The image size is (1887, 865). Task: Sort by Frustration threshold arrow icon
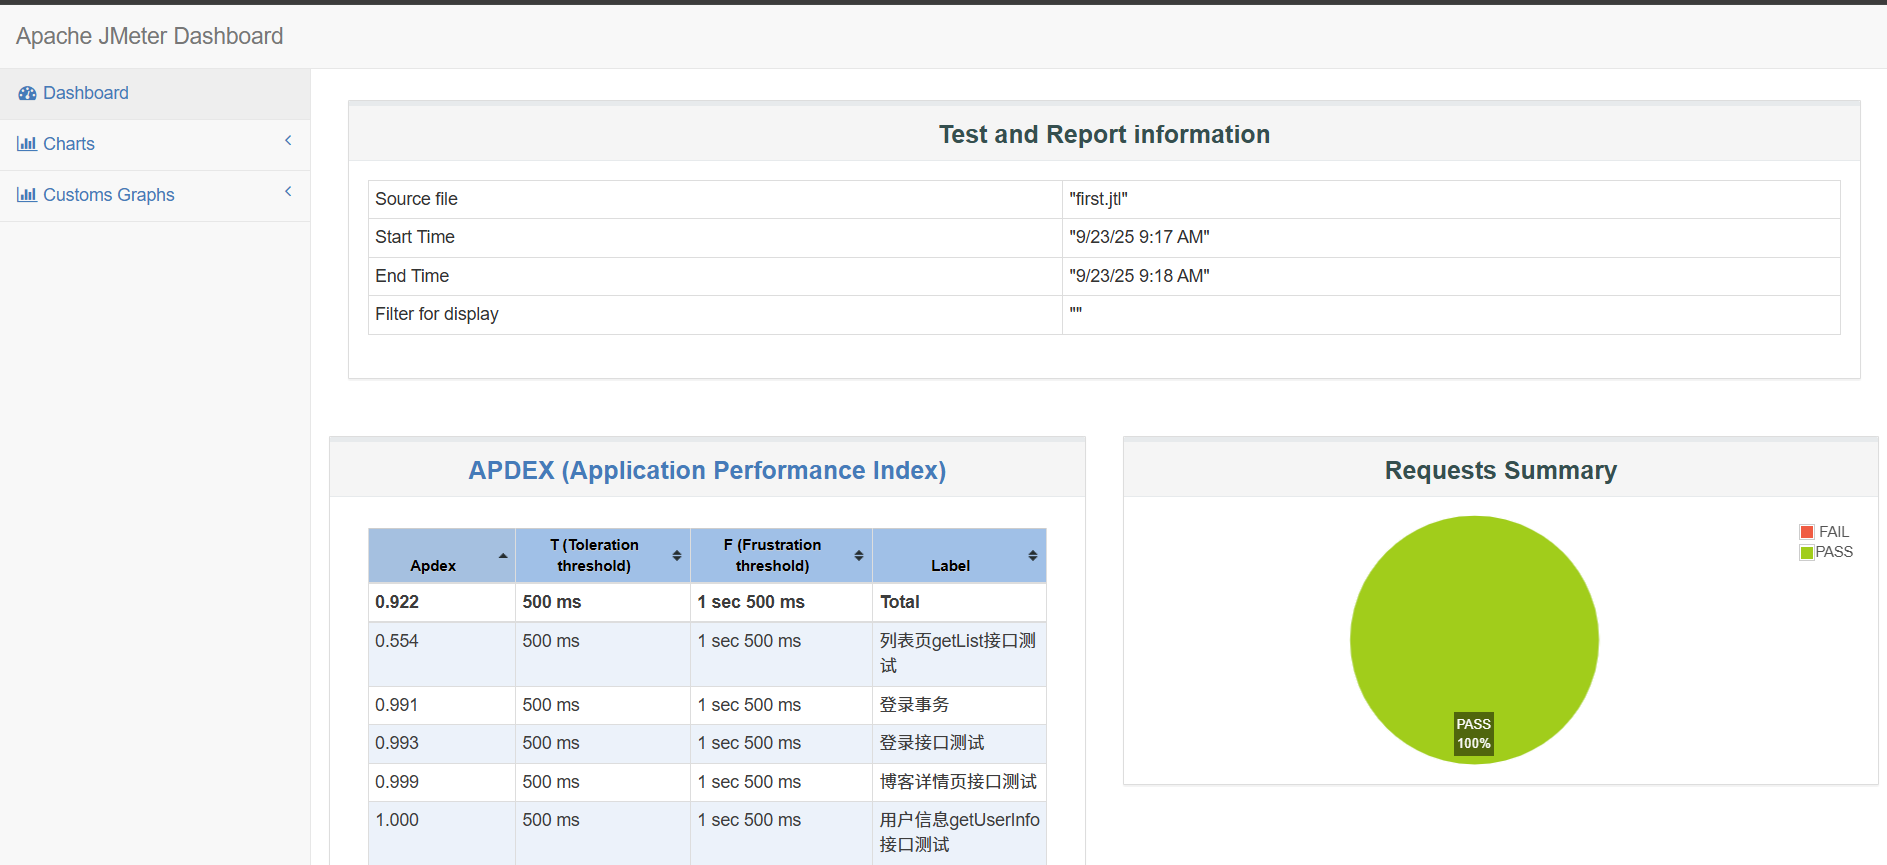coord(859,556)
